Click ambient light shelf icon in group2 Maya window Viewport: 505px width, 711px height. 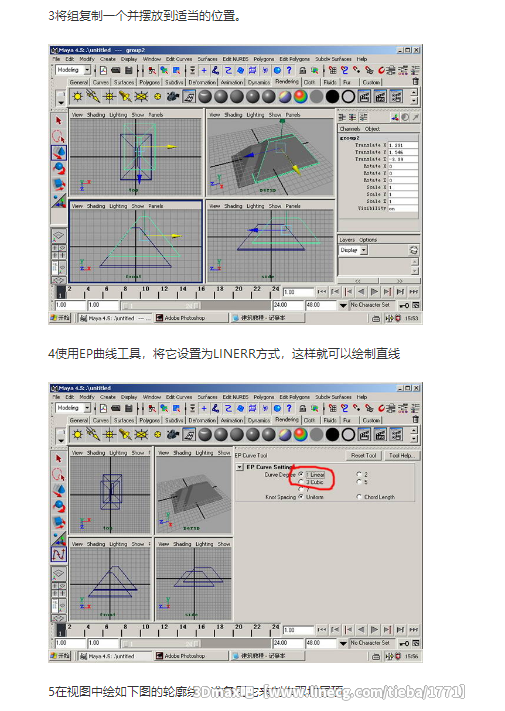(78, 97)
